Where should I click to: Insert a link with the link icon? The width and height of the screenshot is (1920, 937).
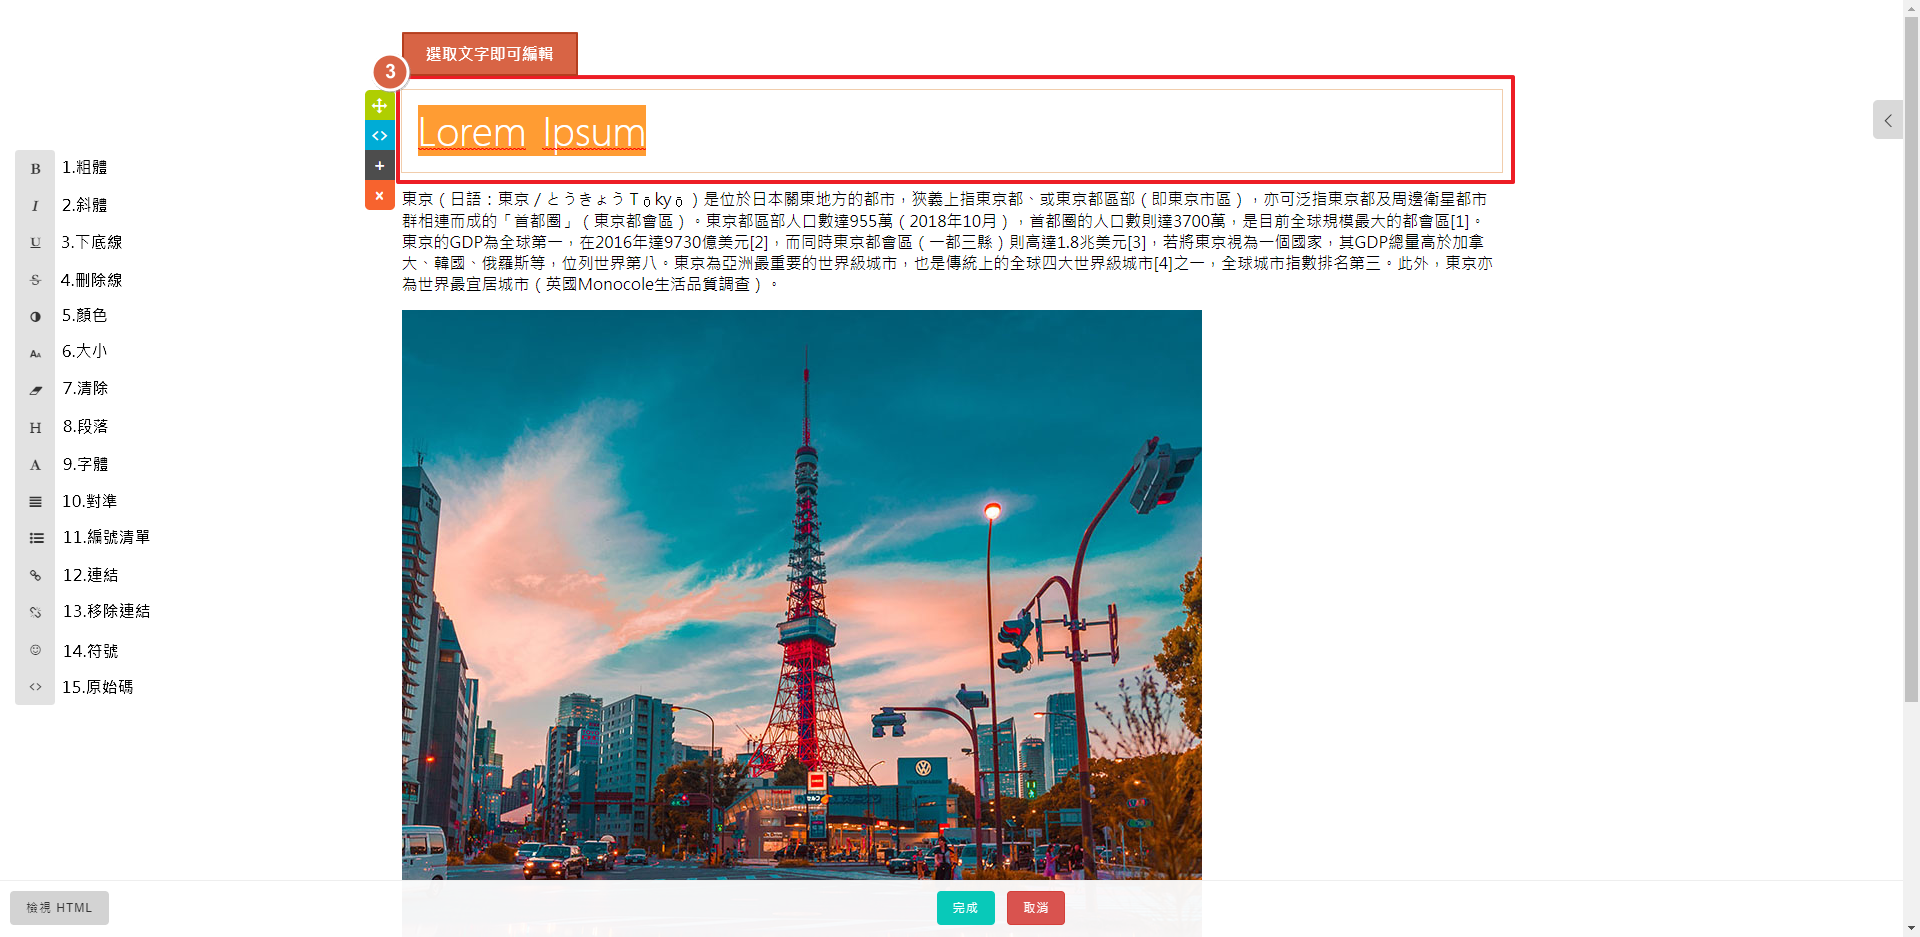pyautogui.click(x=35, y=576)
